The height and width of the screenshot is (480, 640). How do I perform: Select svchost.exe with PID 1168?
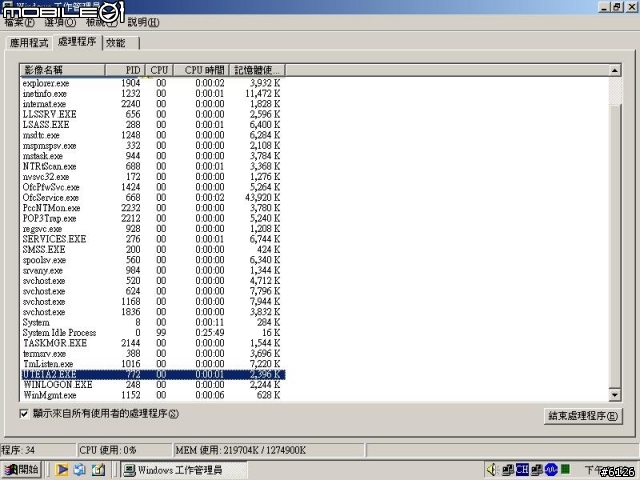pyautogui.click(x=152, y=302)
